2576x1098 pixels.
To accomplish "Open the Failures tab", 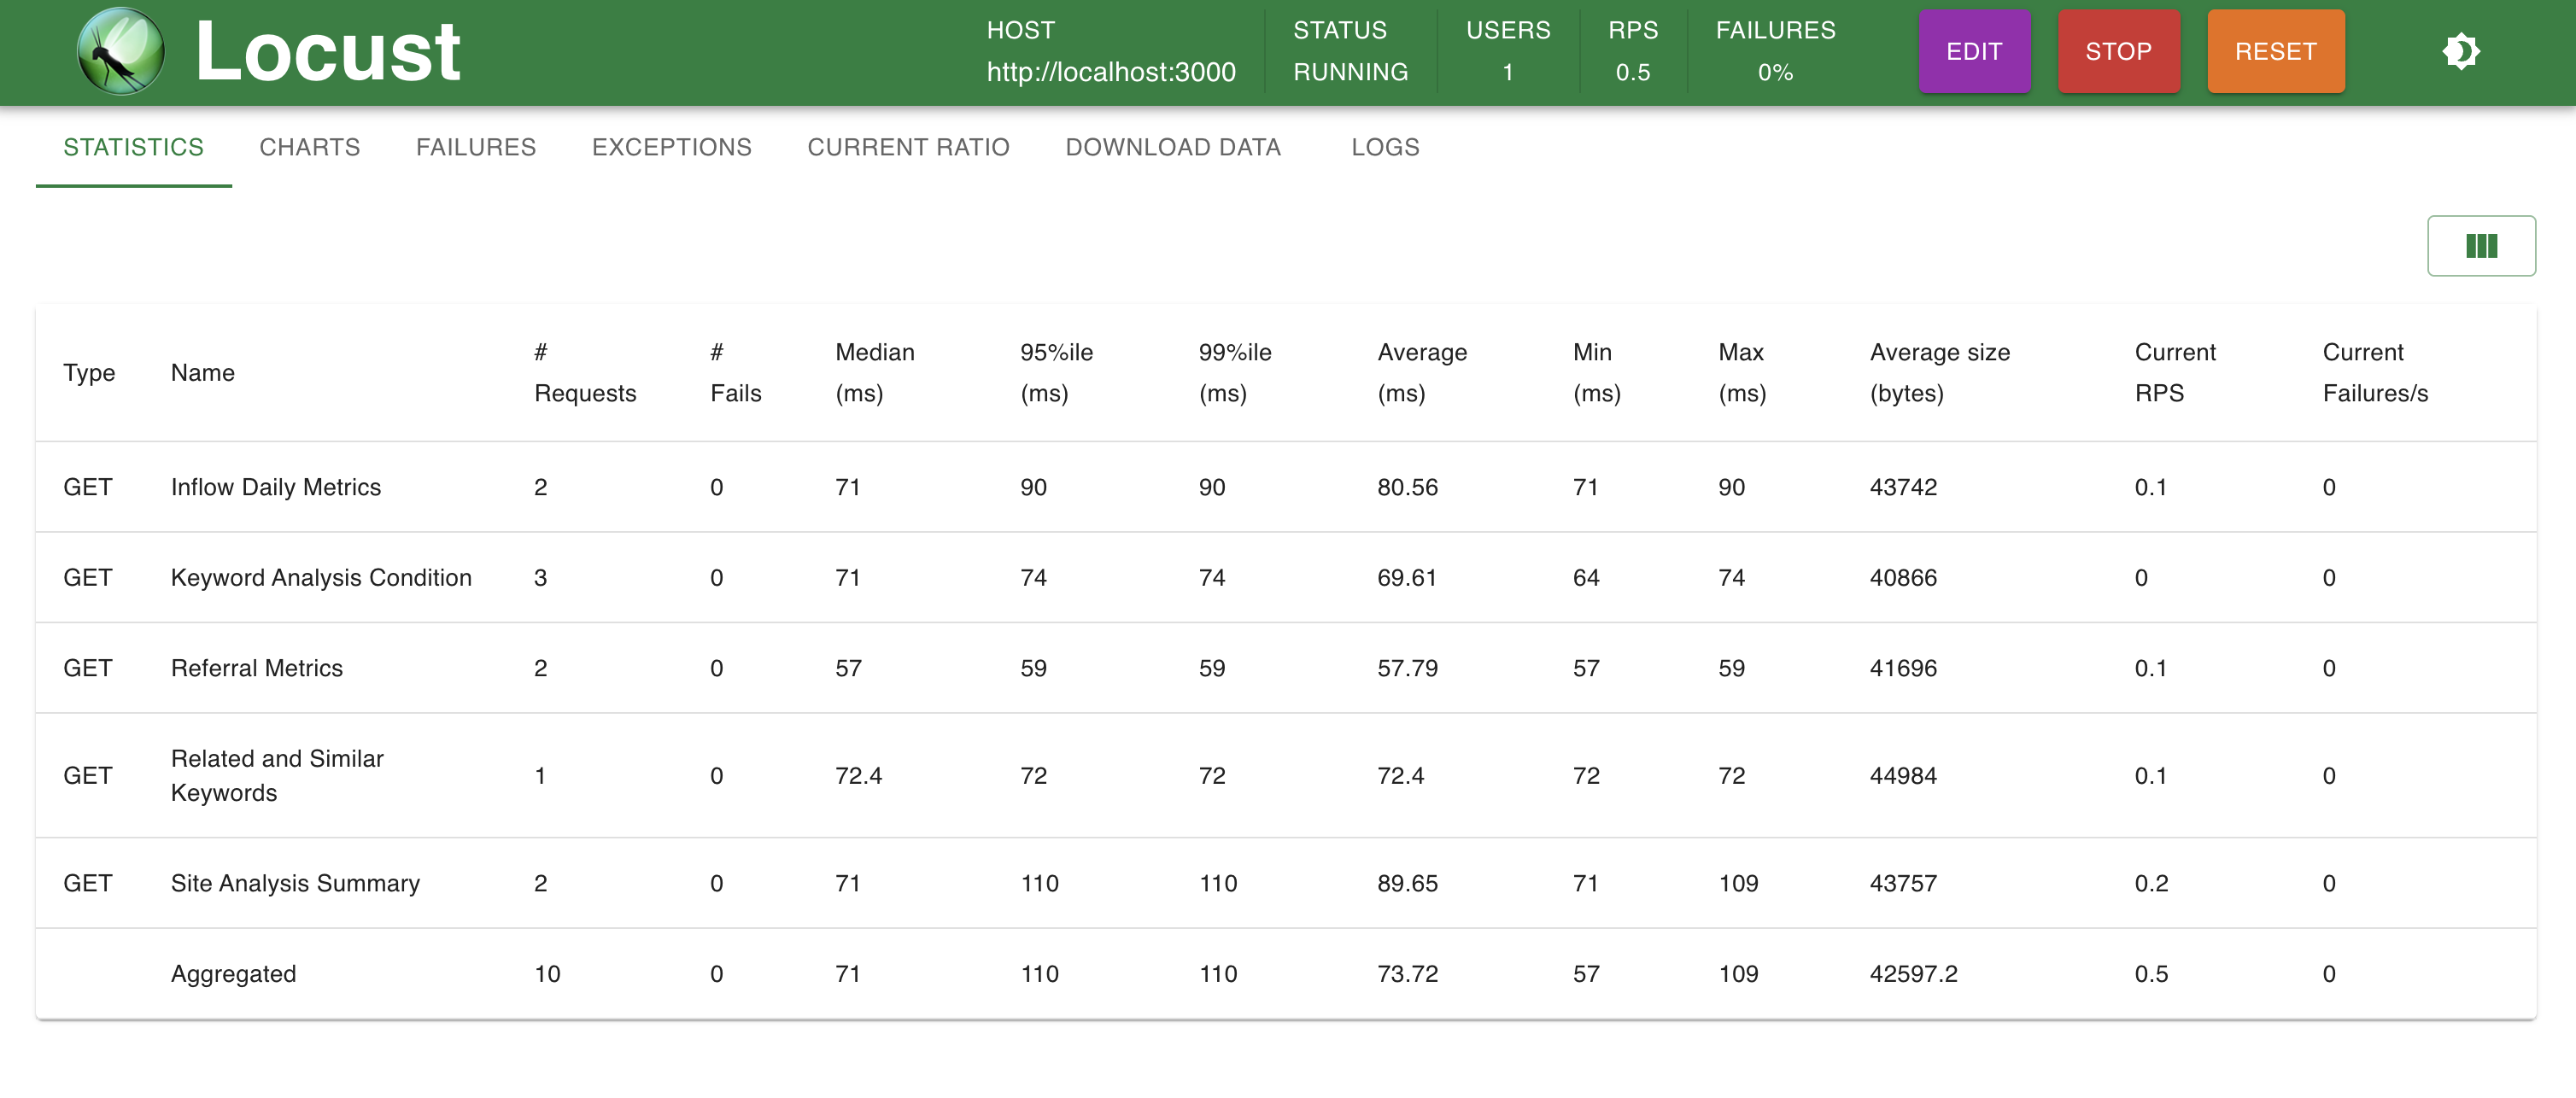I will coord(475,148).
